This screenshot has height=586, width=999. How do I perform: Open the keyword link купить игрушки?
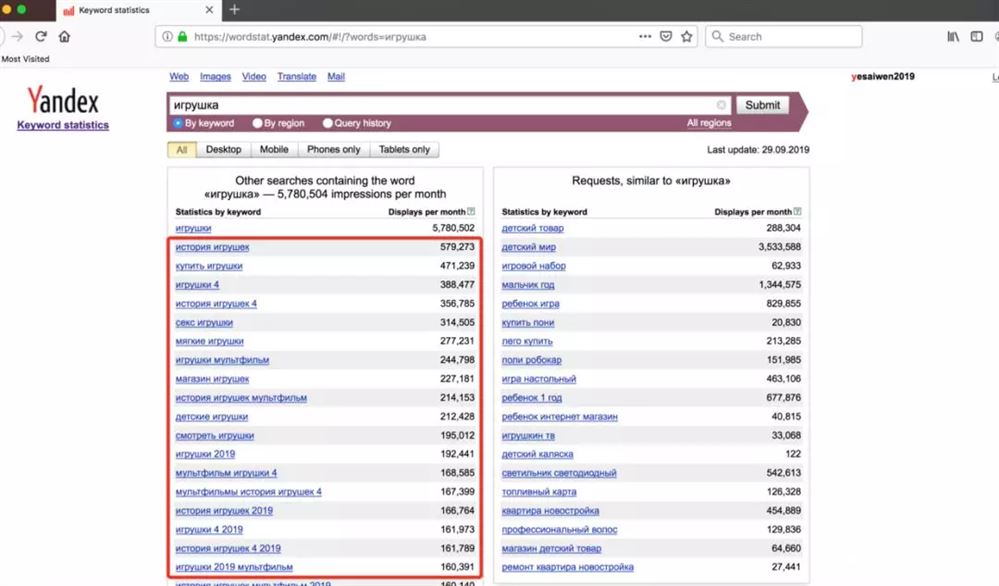[209, 266]
